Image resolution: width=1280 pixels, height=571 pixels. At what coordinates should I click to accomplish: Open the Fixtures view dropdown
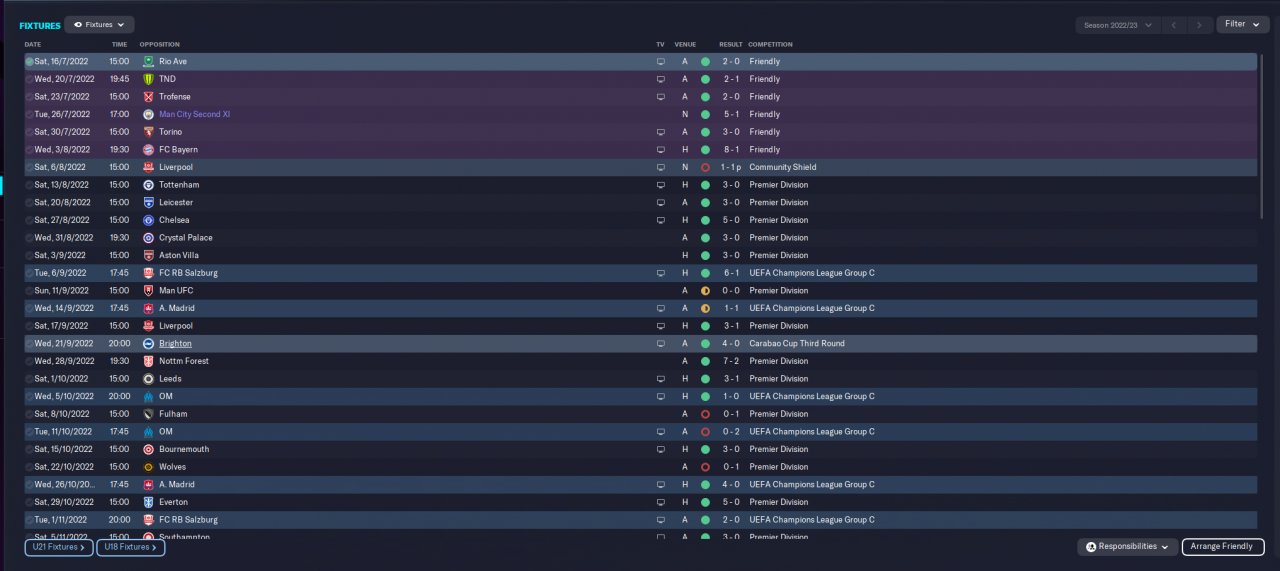[x=100, y=24]
